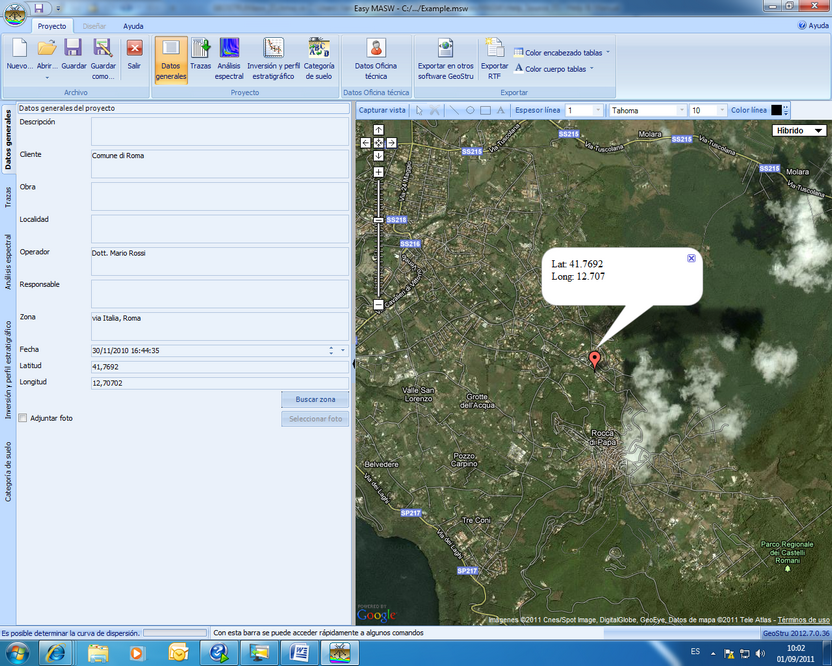
Task: Expand the Espesor línea dropdown
Action: tap(598, 110)
